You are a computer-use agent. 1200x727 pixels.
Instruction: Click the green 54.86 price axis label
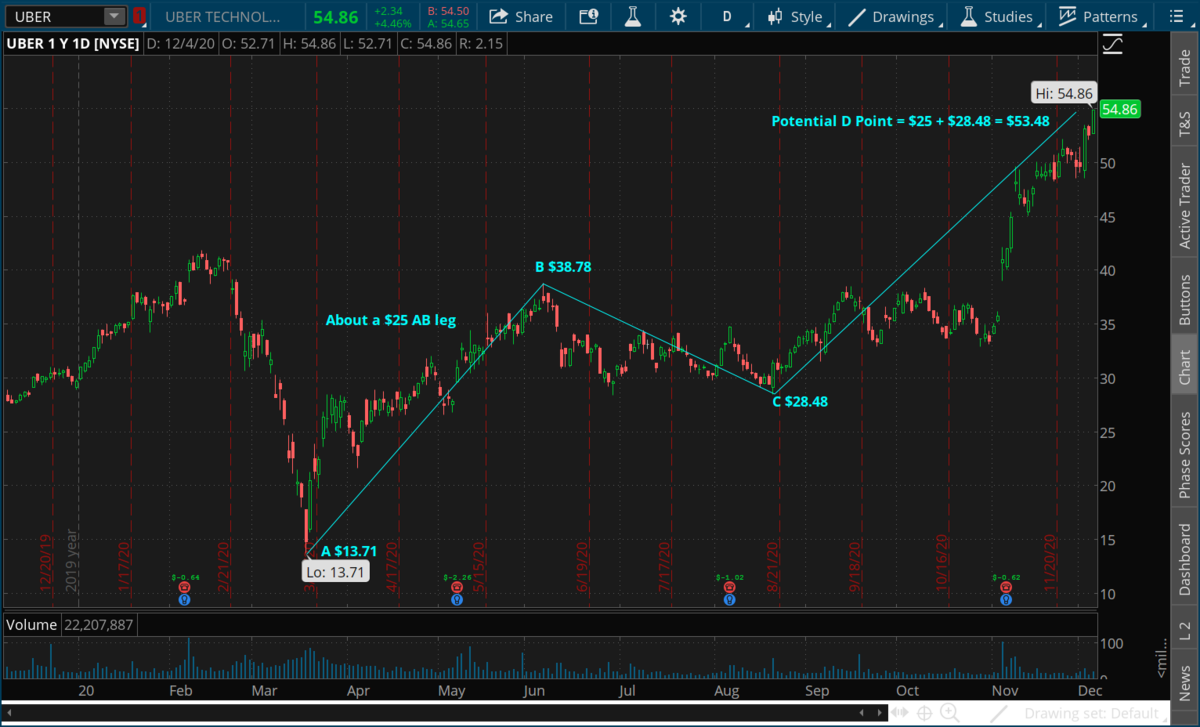pos(1118,109)
